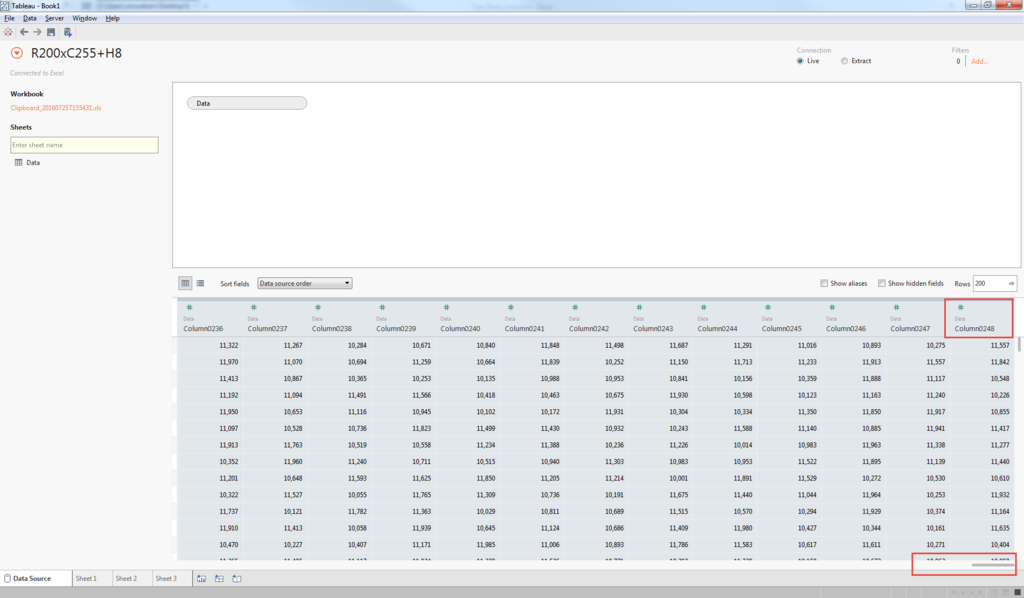Go back with the toolbar left arrow
The image size is (1024, 598).
tap(24, 32)
